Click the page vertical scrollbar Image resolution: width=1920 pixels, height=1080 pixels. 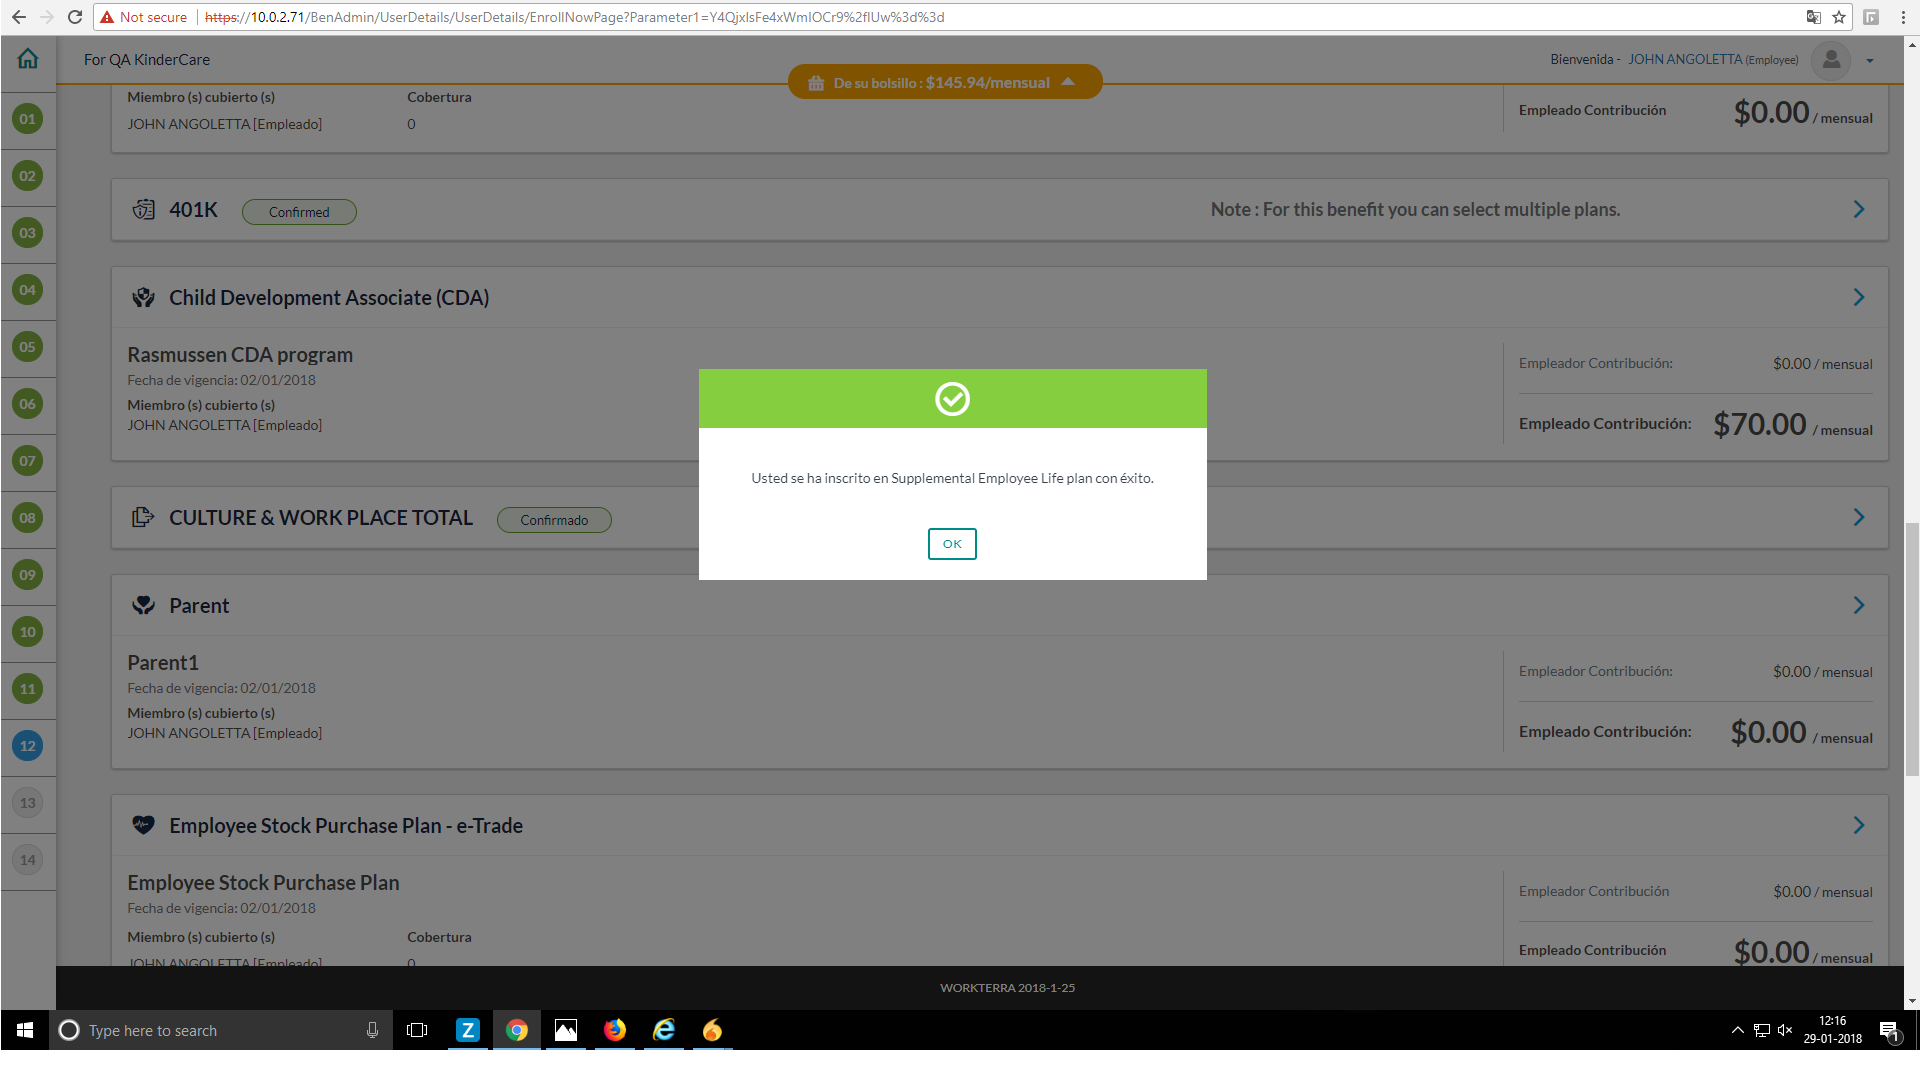(x=1912, y=648)
